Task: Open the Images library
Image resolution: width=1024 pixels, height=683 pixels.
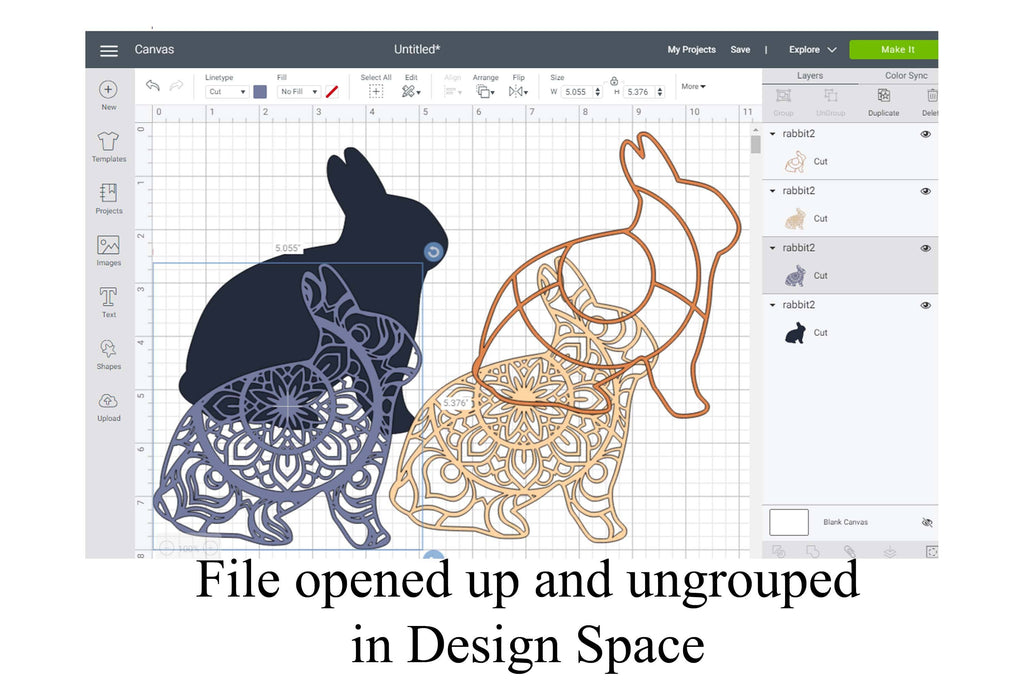Action: [x=108, y=245]
